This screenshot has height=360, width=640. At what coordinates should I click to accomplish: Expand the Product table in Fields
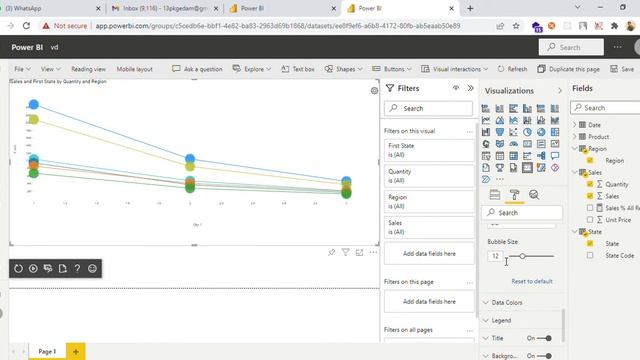coord(575,136)
